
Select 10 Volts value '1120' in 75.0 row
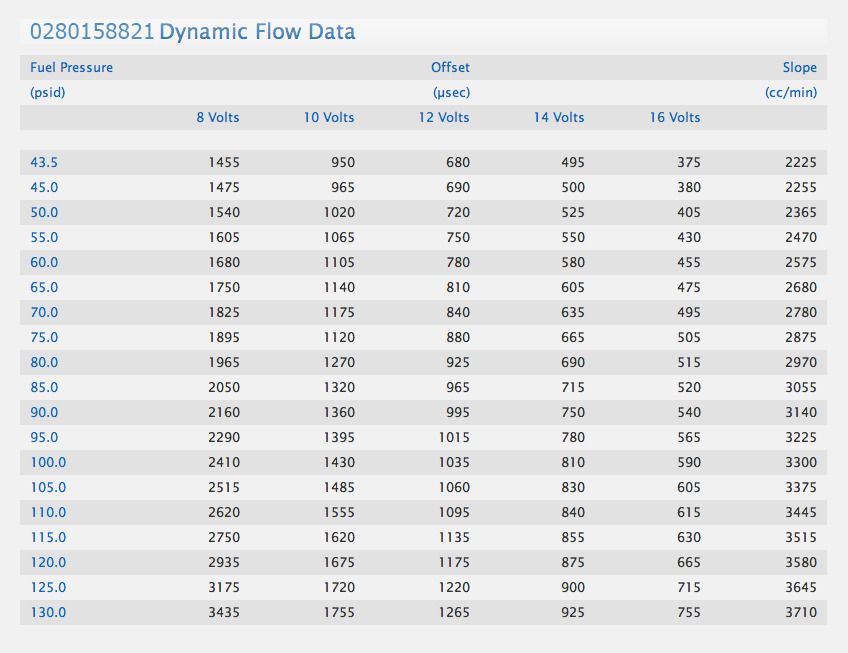pyautogui.click(x=339, y=337)
